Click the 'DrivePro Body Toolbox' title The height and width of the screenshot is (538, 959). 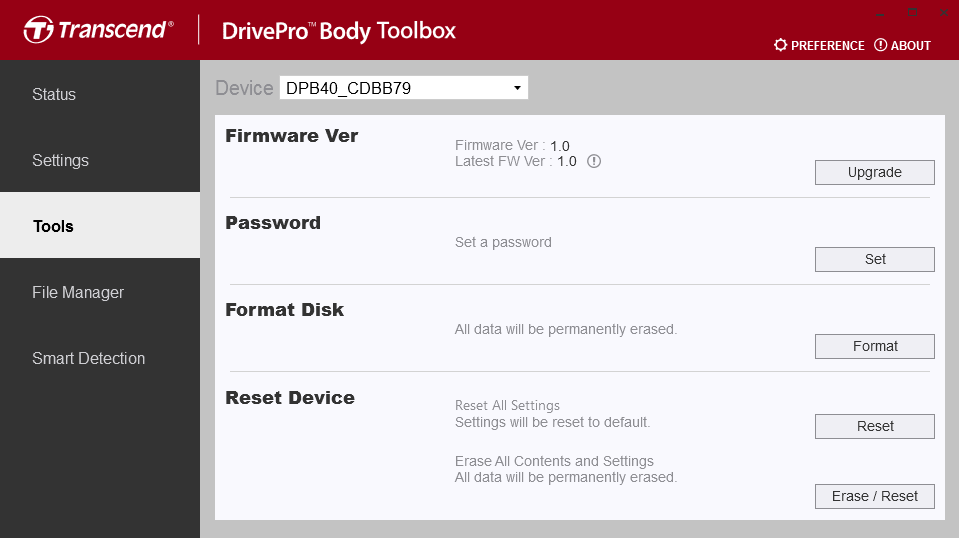339,31
